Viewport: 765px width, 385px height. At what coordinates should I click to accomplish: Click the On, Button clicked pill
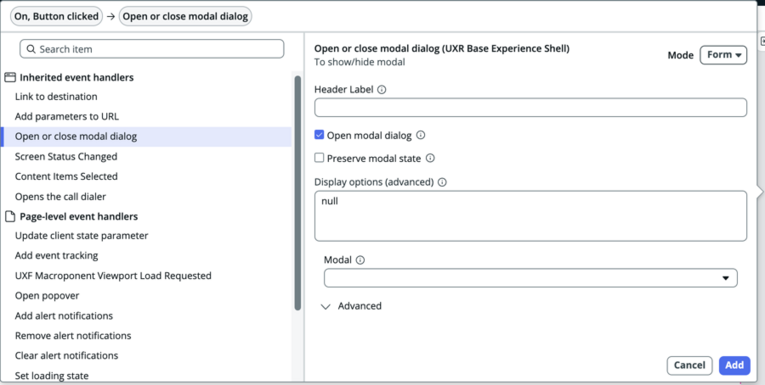(56, 16)
